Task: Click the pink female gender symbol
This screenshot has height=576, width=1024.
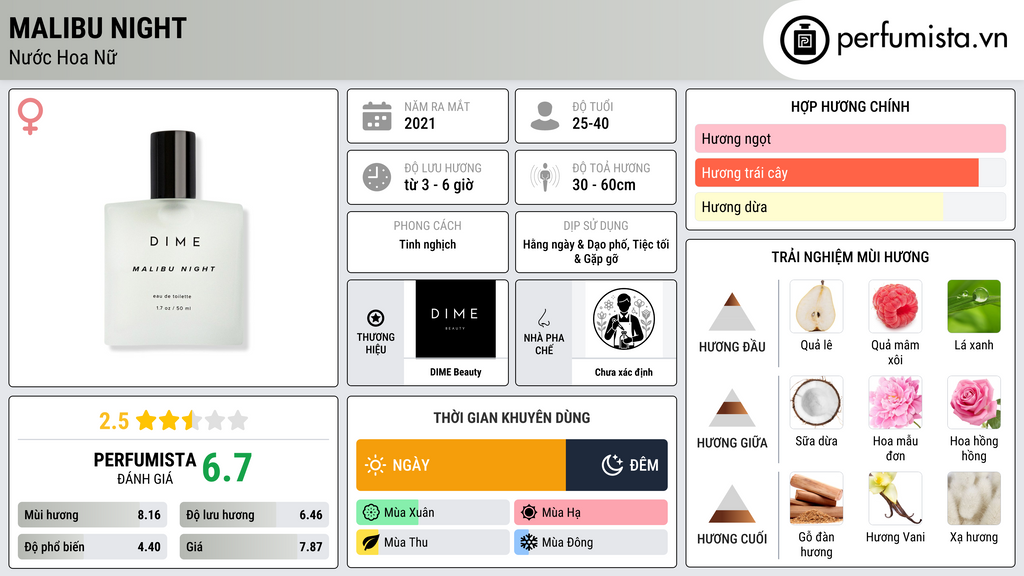Action: [30, 116]
